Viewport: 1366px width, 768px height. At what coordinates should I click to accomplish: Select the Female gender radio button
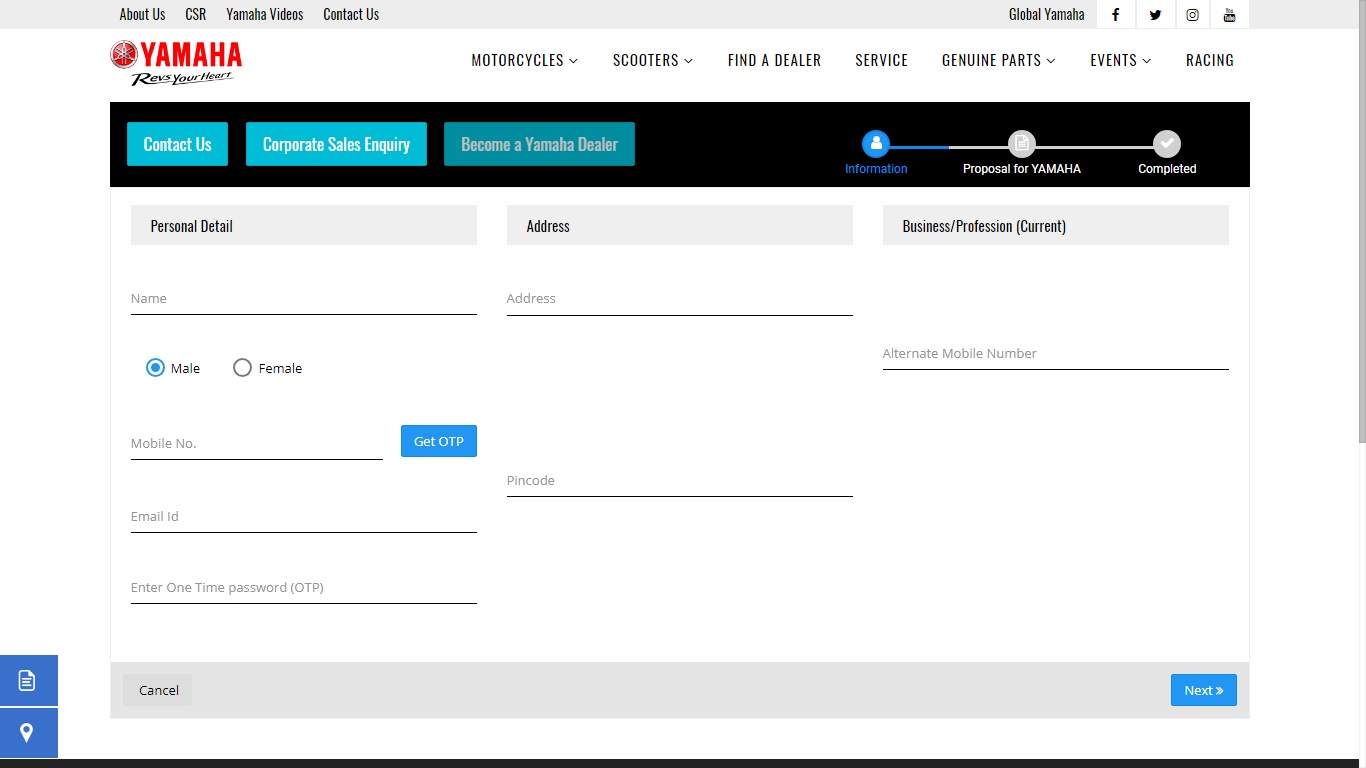(x=242, y=367)
